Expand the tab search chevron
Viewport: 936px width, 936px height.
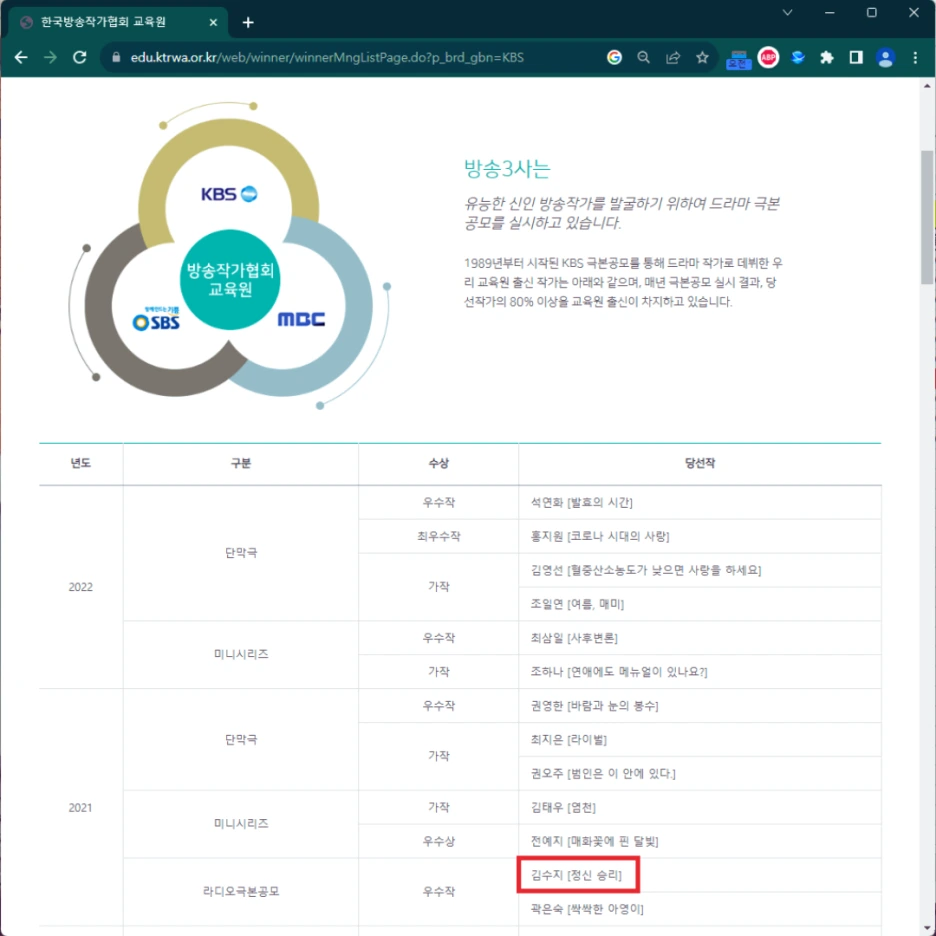(787, 13)
